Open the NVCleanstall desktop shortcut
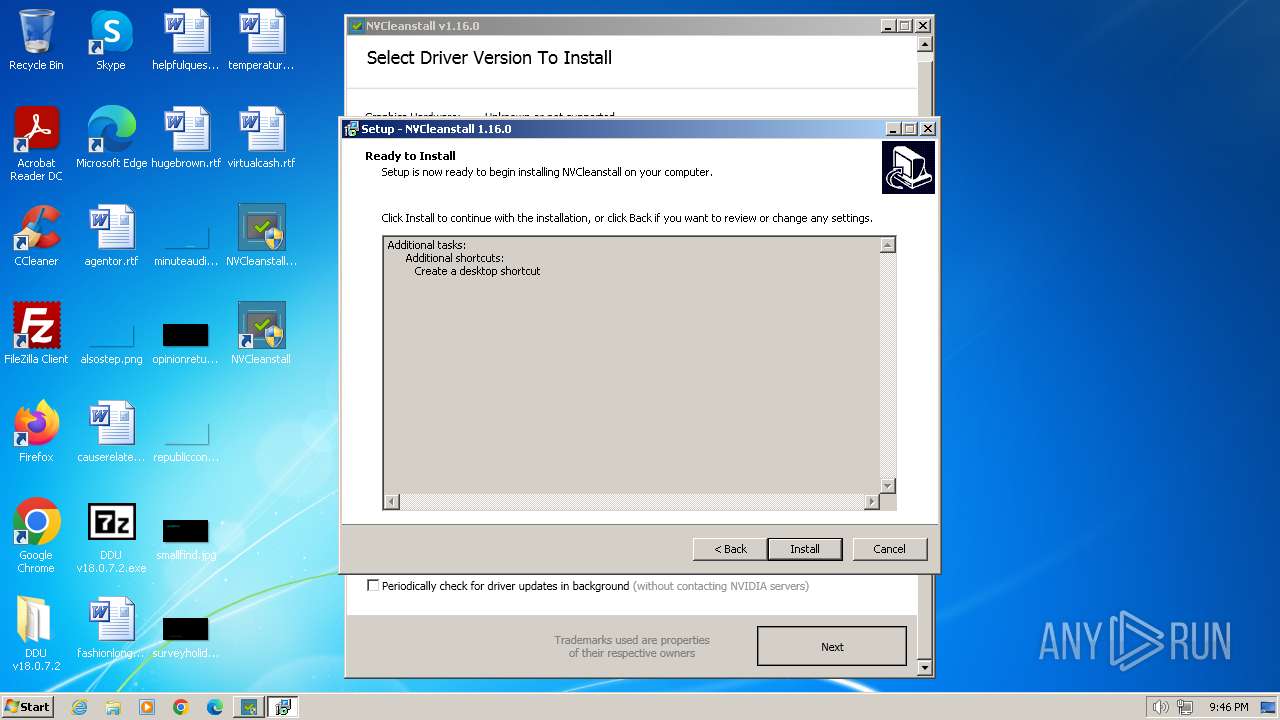1280x720 pixels. point(261,334)
